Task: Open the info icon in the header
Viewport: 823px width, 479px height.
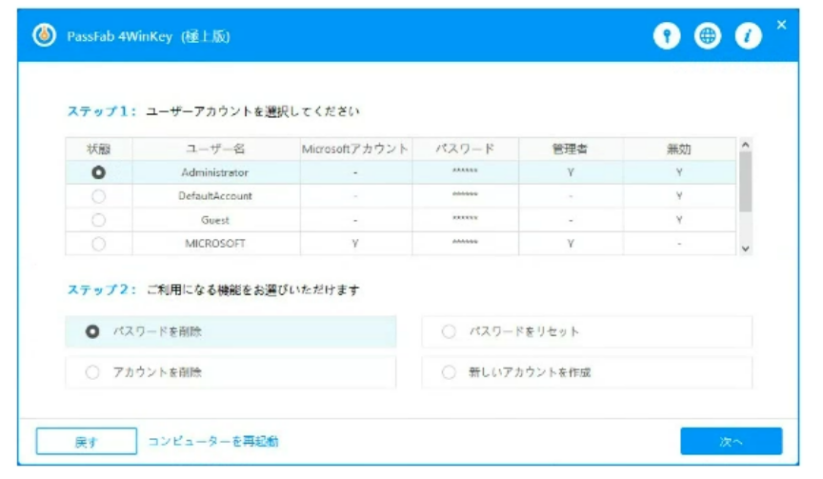Action: tap(748, 36)
